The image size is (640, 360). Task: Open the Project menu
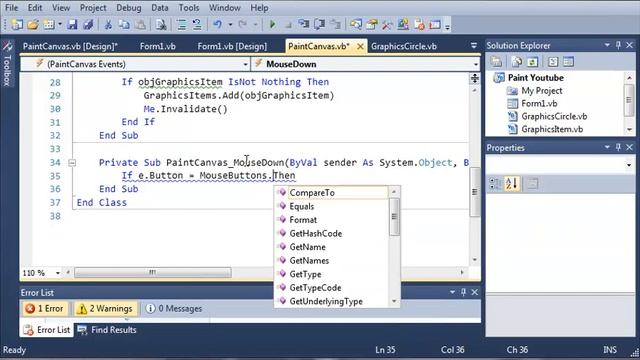pos(93,8)
